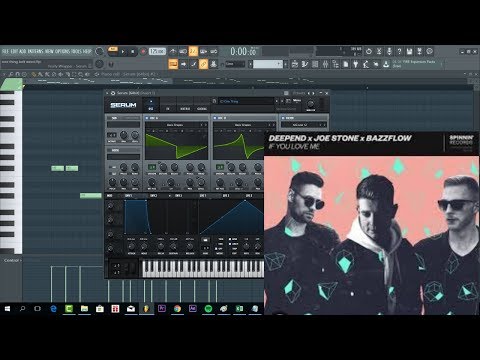Click the content library download icon
The image size is (480, 360).
(x=386, y=64)
